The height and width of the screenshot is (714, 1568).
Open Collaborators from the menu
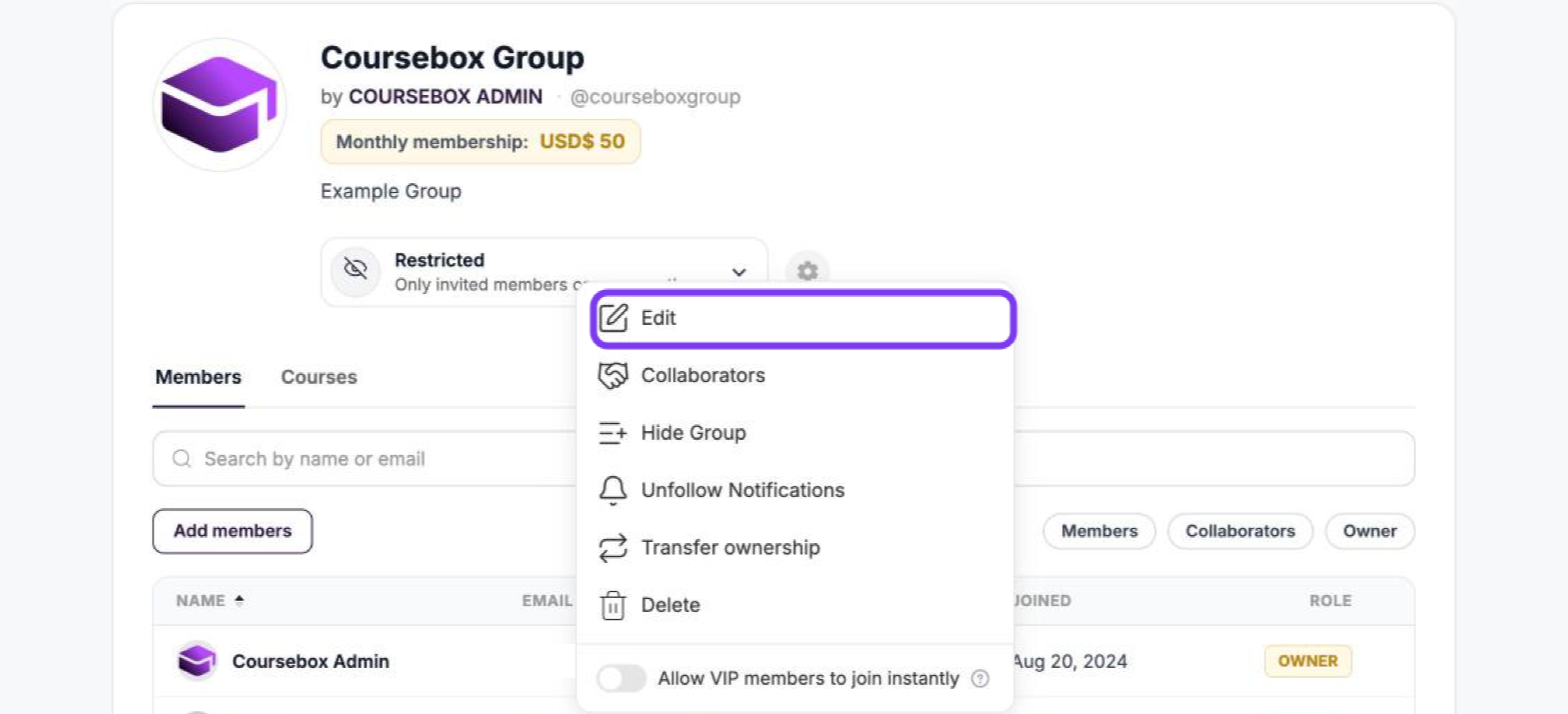(x=795, y=376)
